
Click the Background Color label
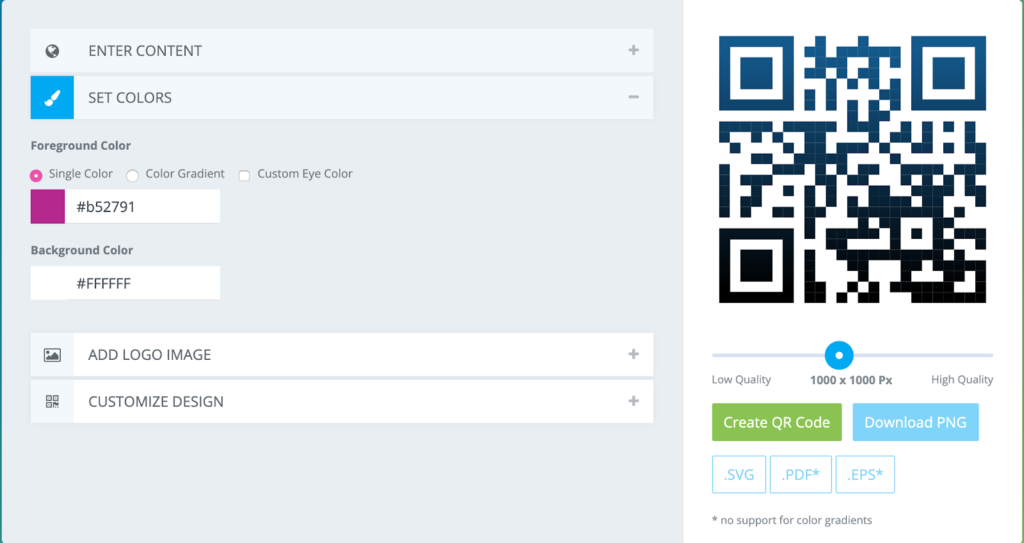(82, 250)
